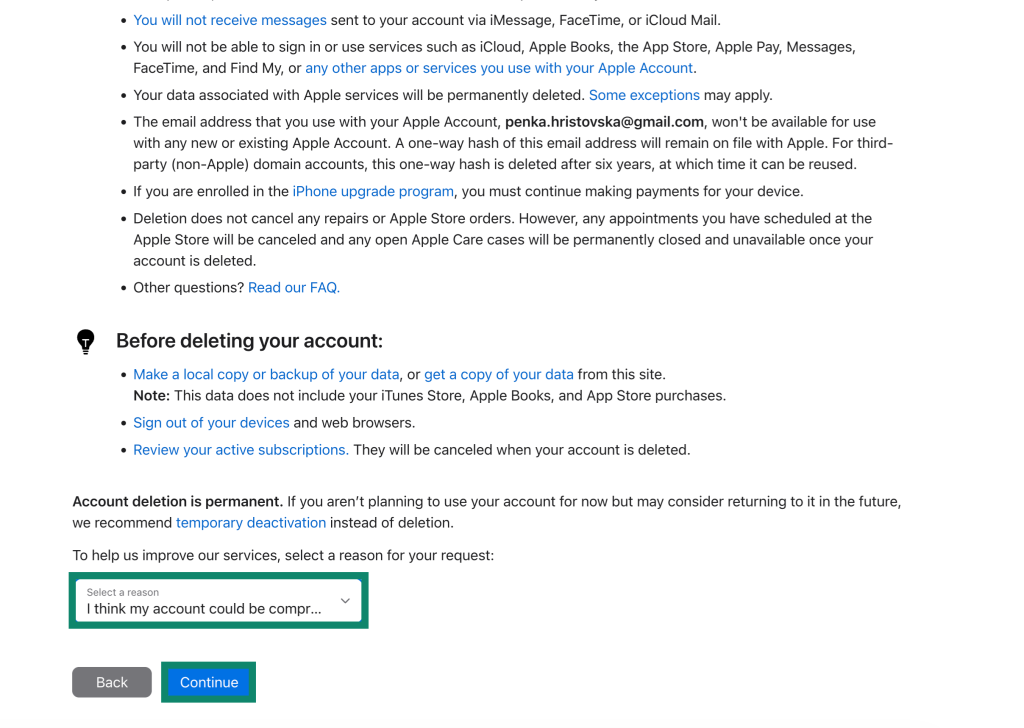Open the 'Select a reason' dropdown
The width and height of the screenshot is (1024, 728).
[218, 601]
